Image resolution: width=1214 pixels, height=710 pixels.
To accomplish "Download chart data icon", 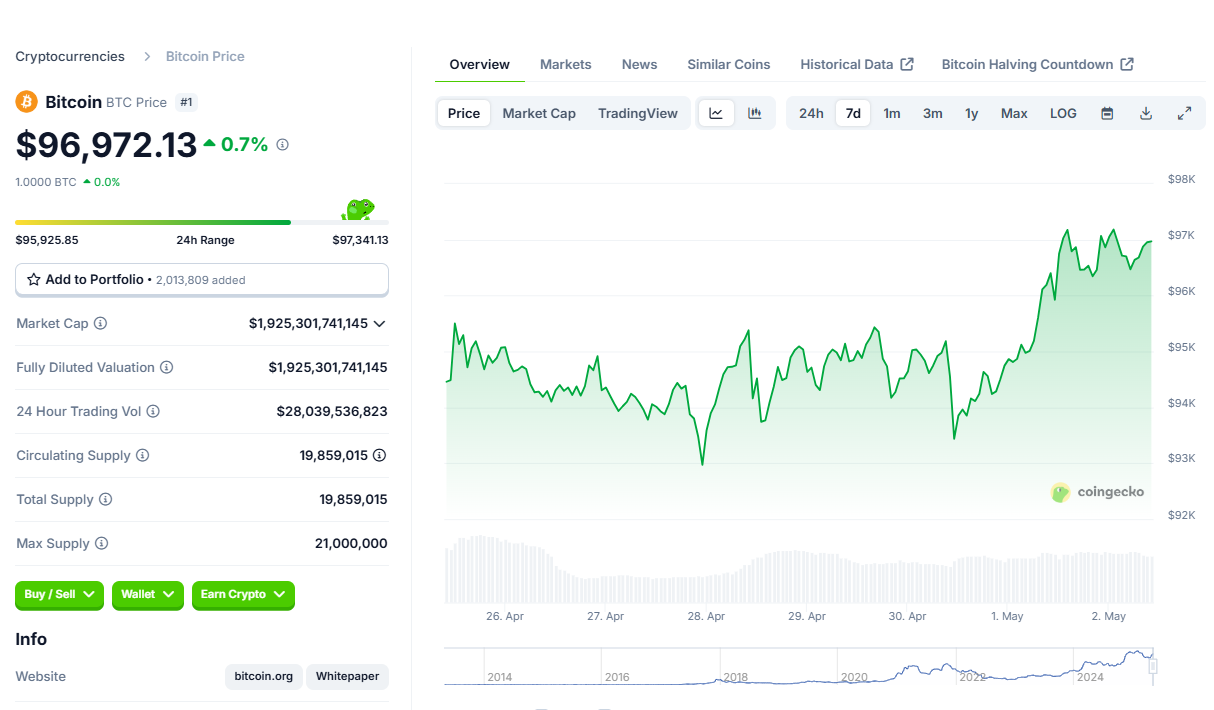I will (x=1146, y=113).
